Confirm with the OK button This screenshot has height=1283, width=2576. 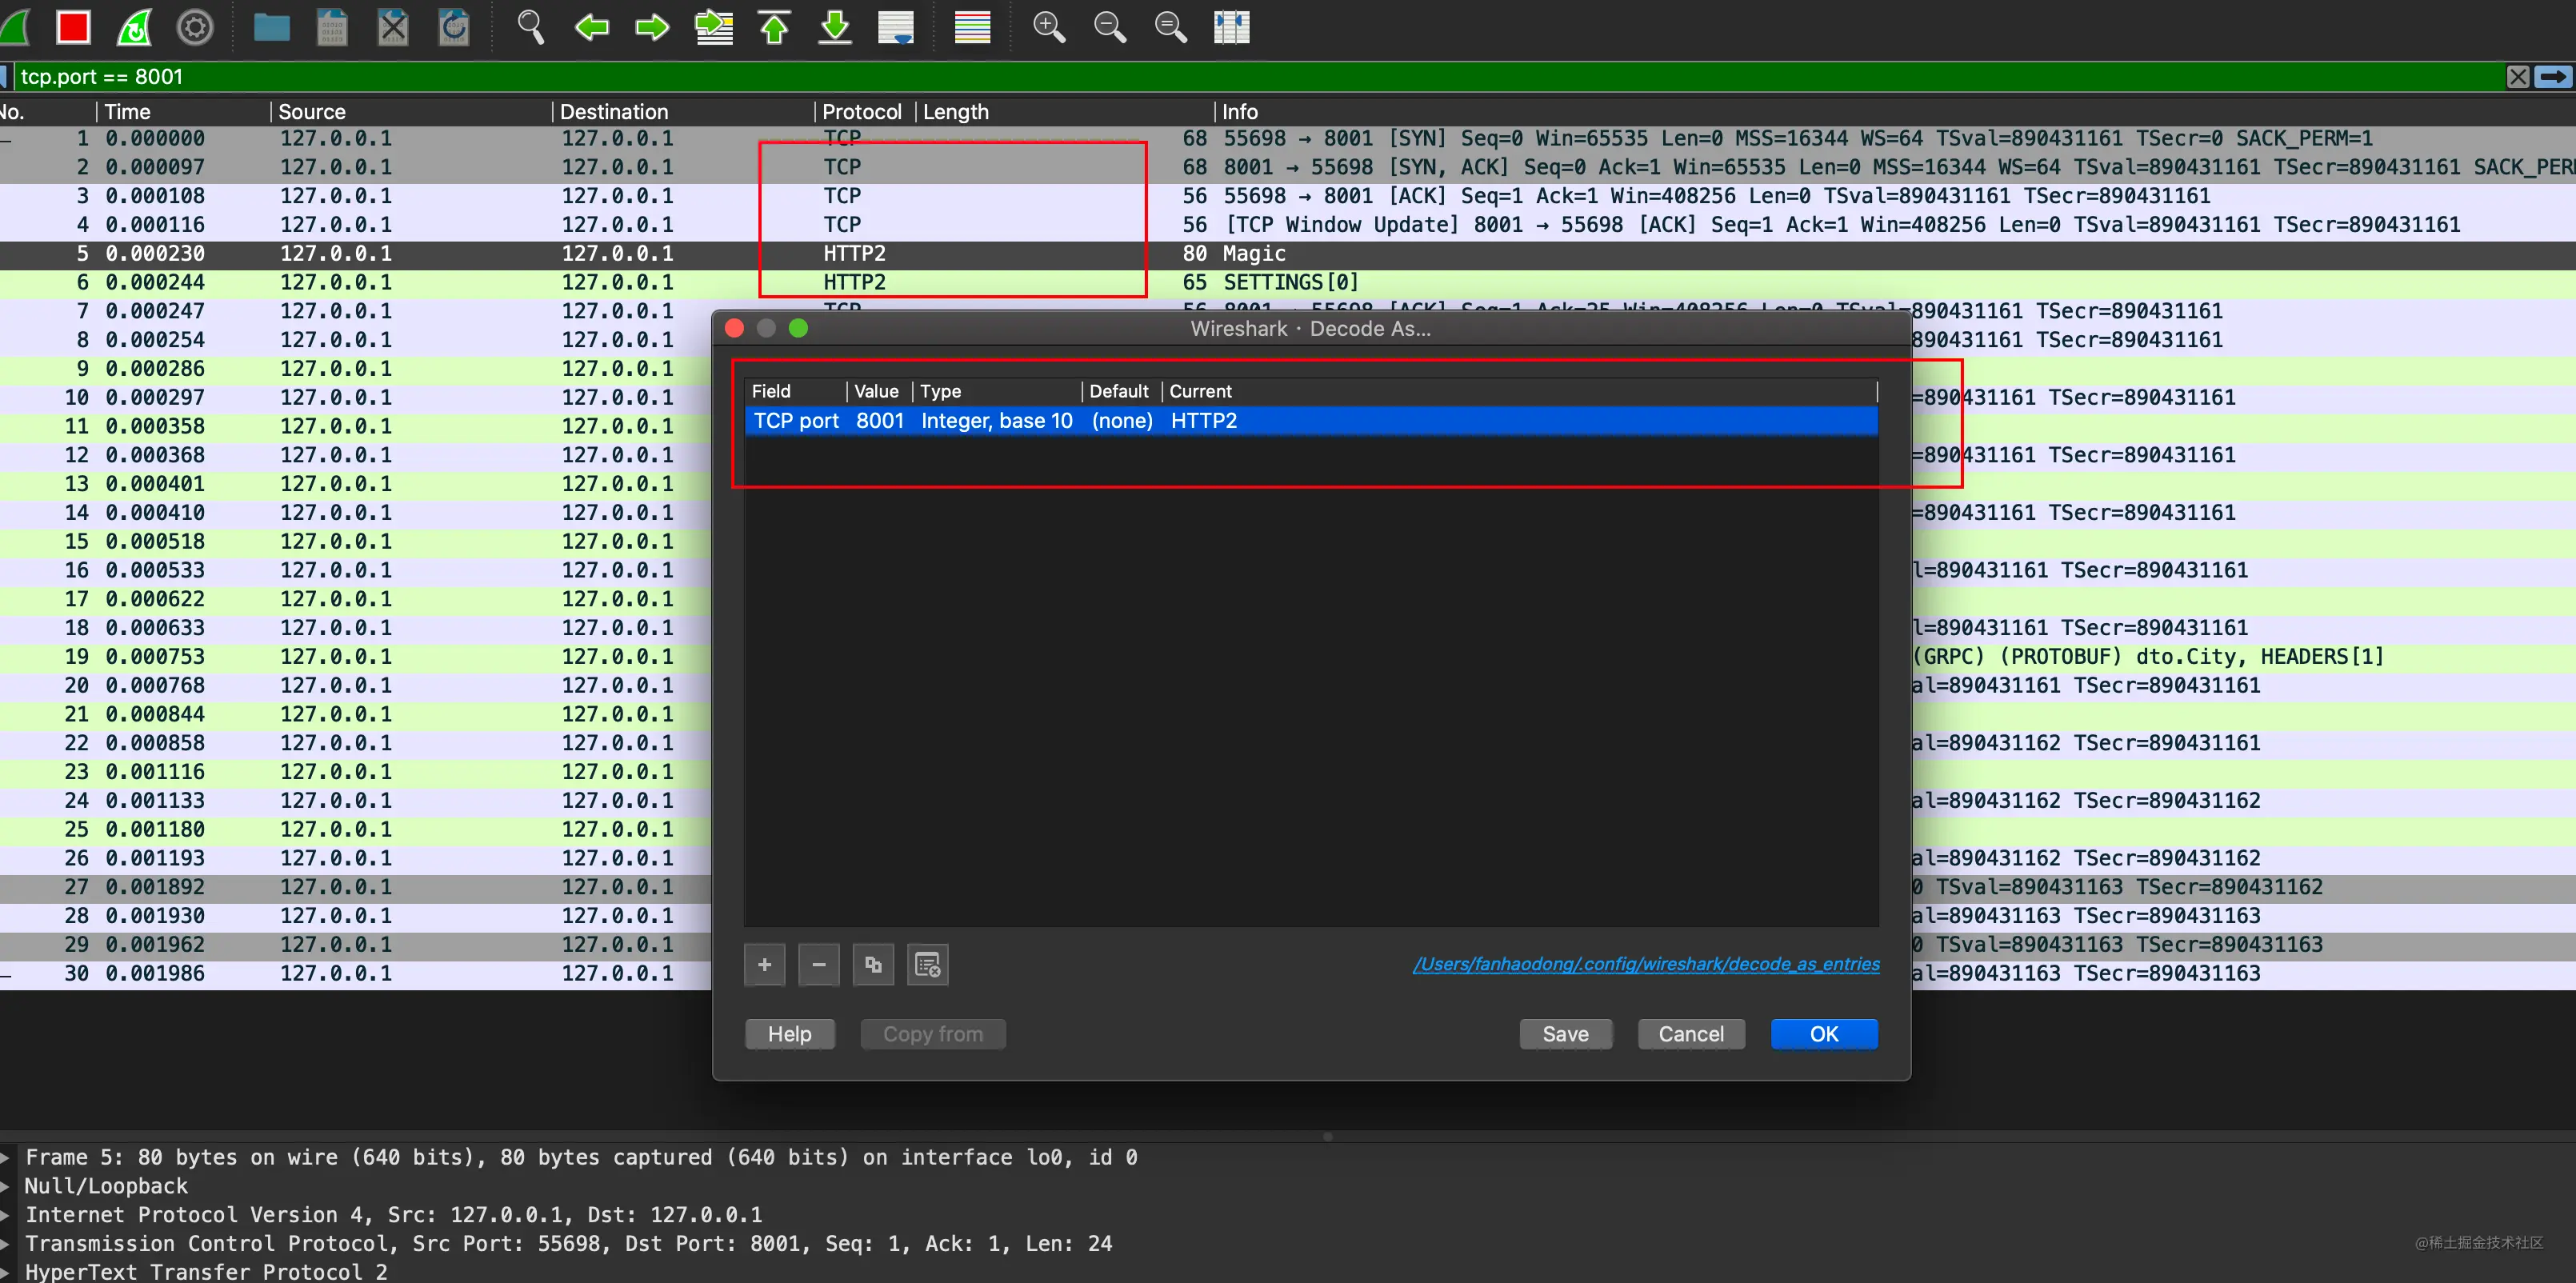click(x=1824, y=1035)
